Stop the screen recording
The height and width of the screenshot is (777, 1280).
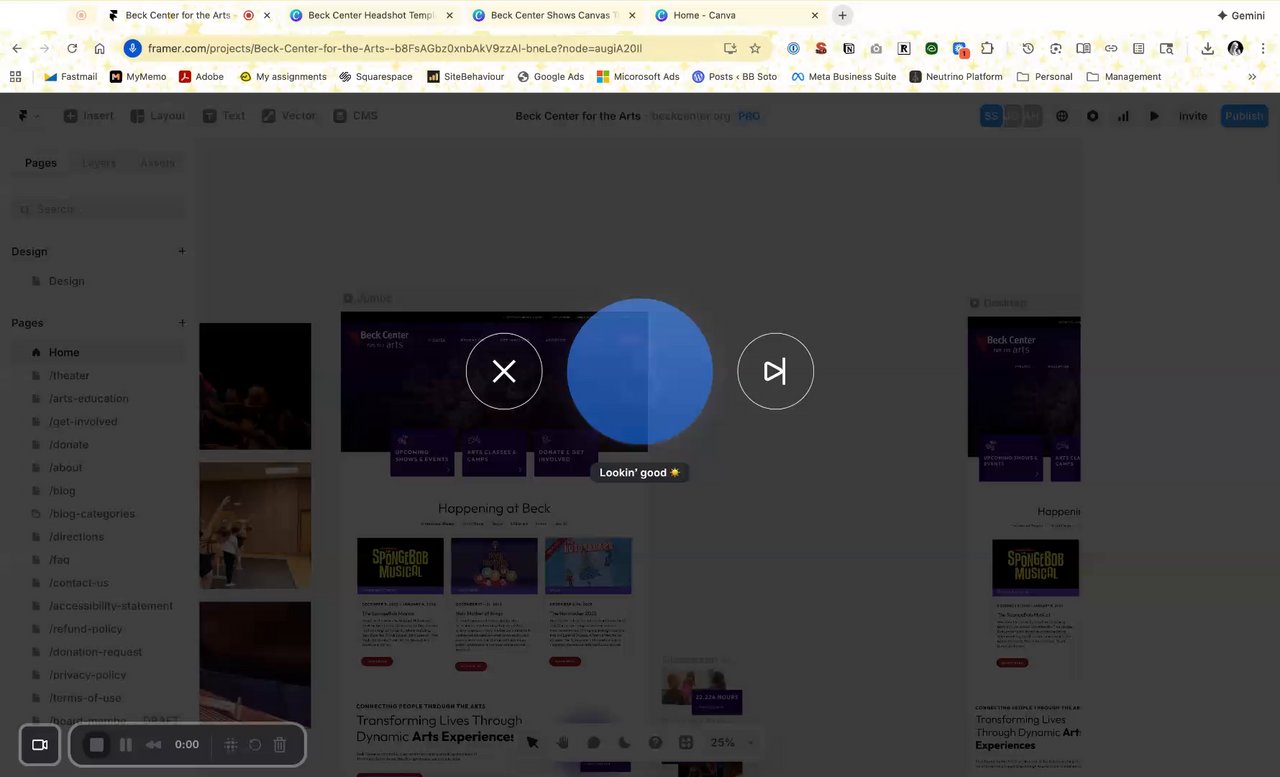(x=96, y=744)
